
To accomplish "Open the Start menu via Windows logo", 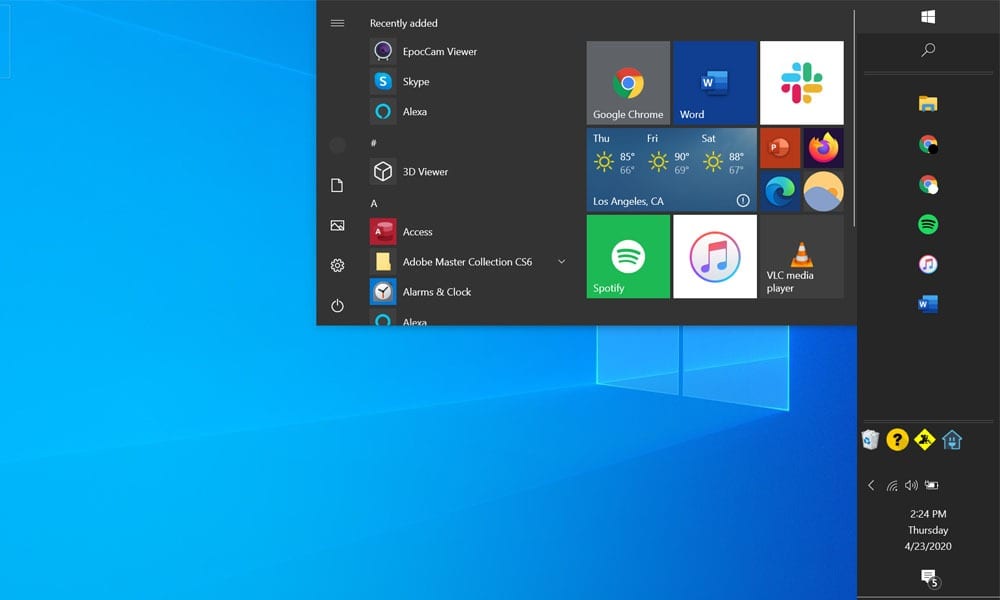I will point(928,16).
